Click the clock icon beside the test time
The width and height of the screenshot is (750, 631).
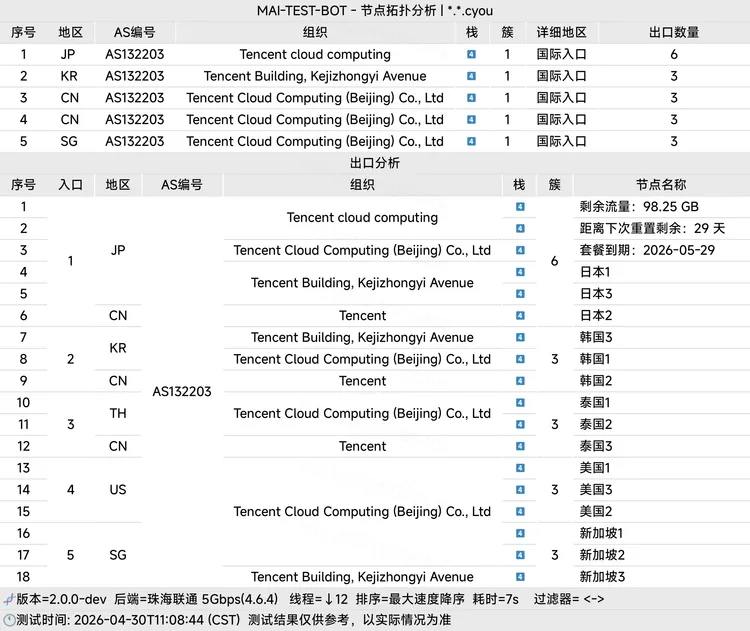9,620
